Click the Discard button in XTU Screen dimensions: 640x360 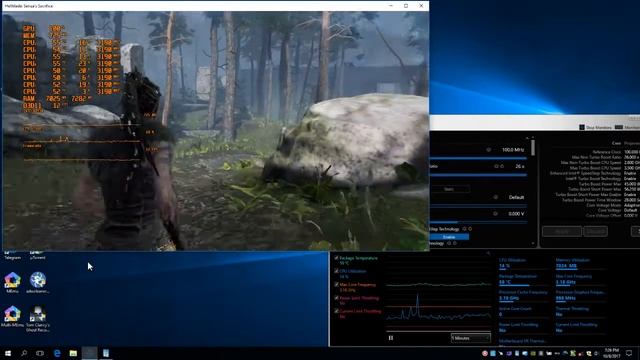click(x=595, y=231)
